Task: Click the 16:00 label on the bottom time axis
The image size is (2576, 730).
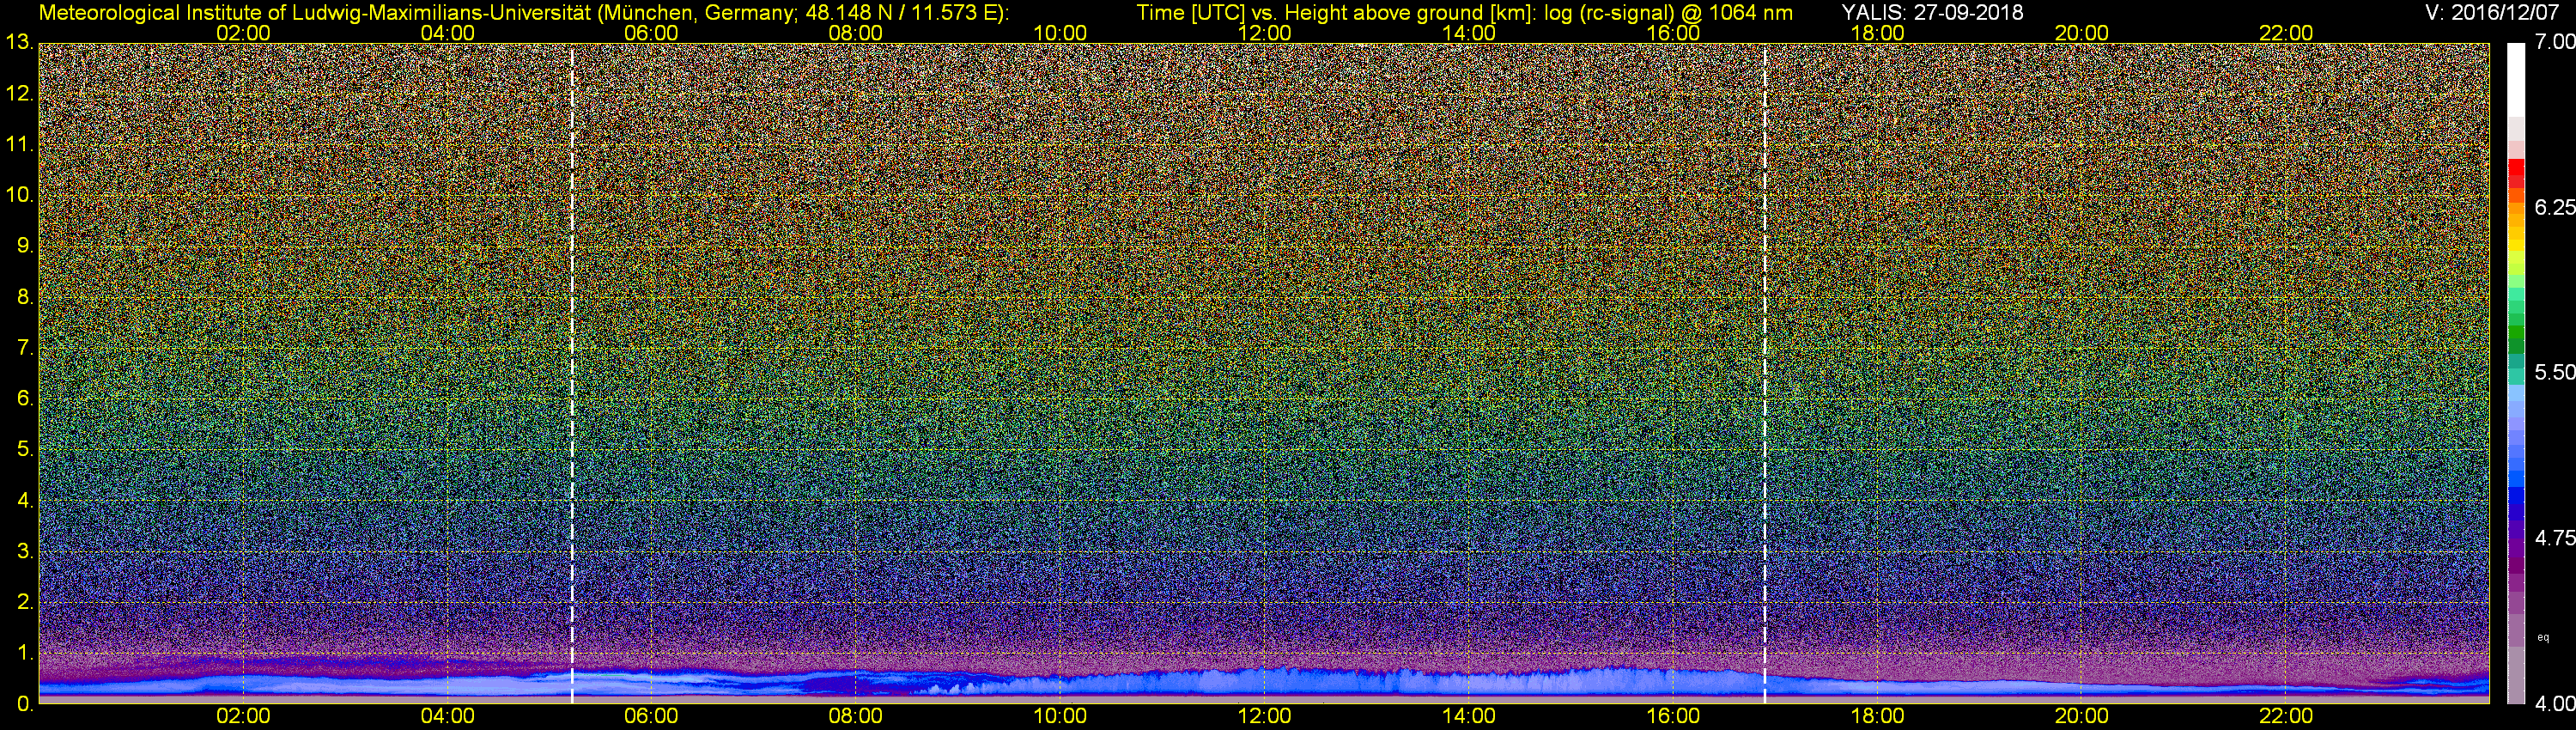Action: pyautogui.click(x=1673, y=716)
